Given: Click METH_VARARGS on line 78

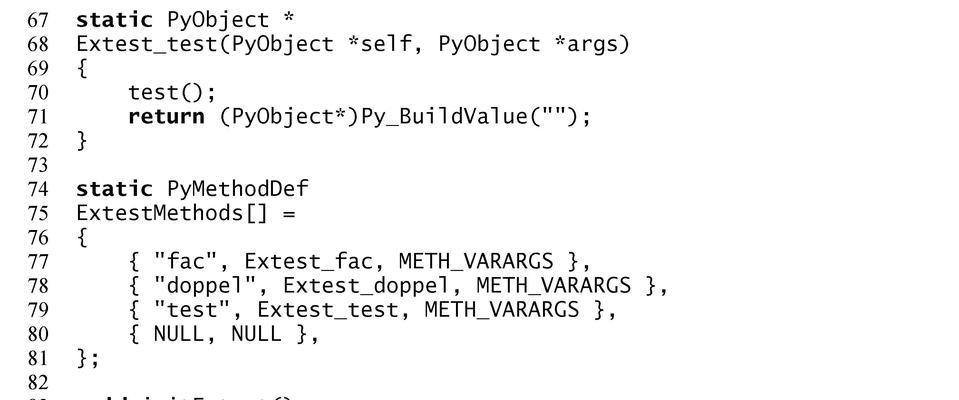Looking at the screenshot, I should tap(553, 286).
